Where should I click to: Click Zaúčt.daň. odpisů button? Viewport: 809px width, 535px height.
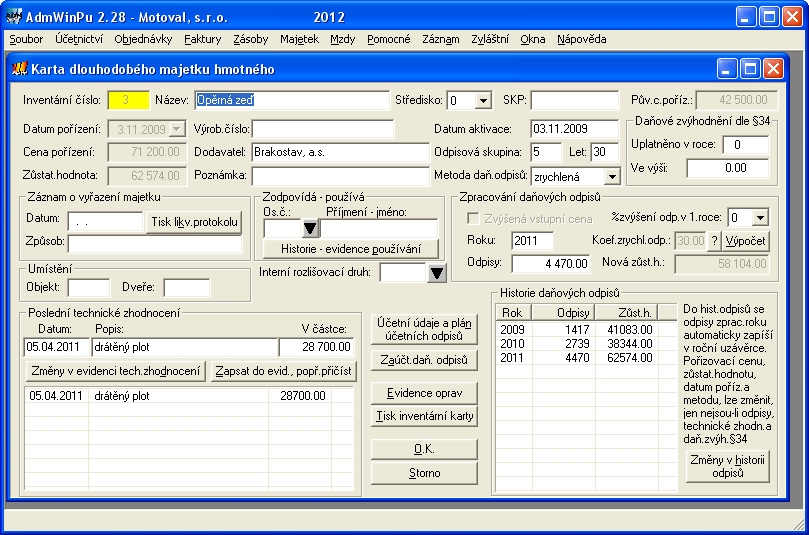pos(424,360)
